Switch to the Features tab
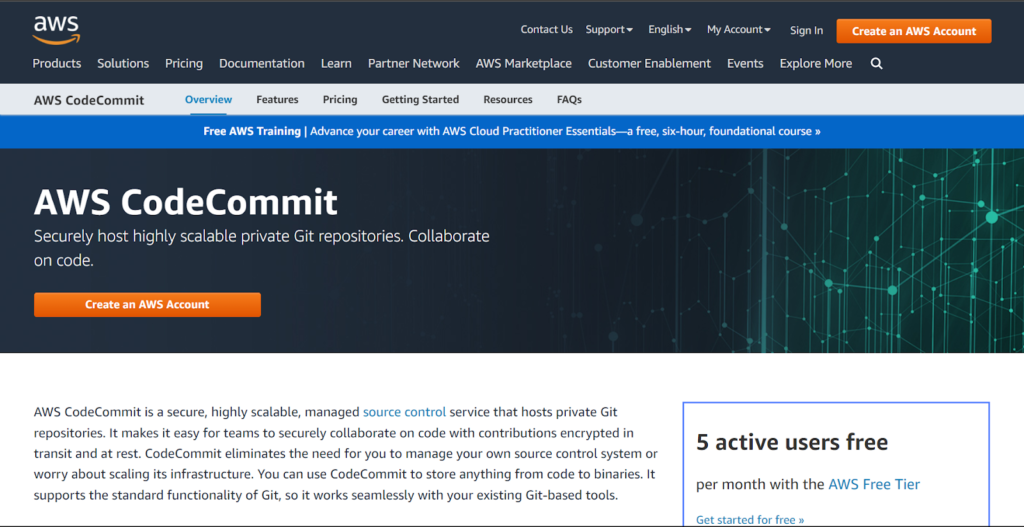 [277, 99]
